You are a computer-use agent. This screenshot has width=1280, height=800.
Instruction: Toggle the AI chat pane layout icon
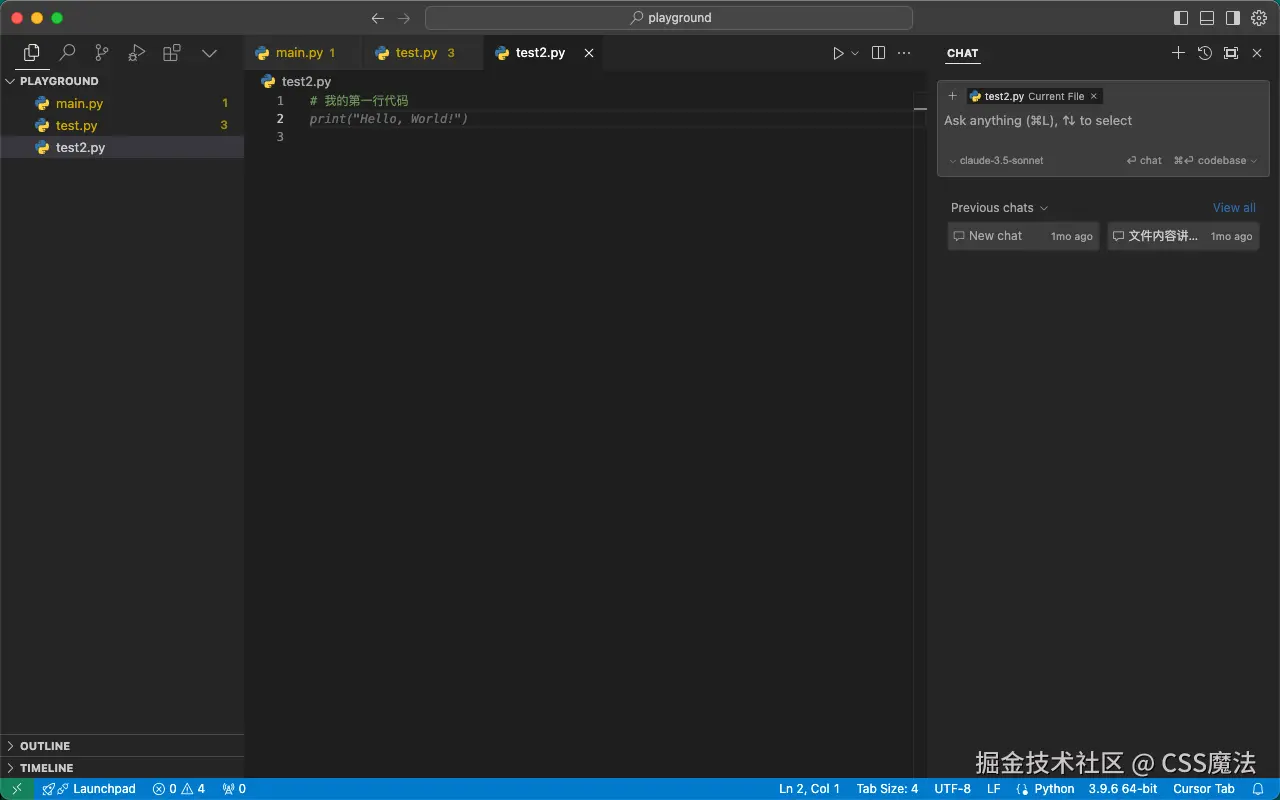(1233, 18)
